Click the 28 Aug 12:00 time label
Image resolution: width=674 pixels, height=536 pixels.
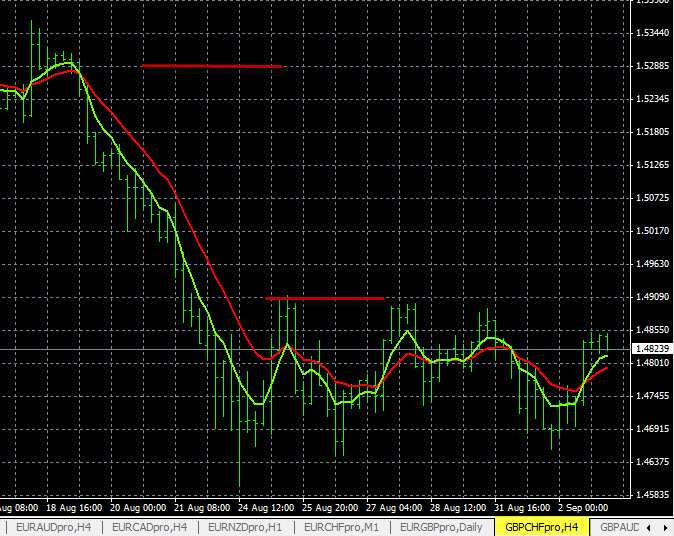[x=458, y=508]
